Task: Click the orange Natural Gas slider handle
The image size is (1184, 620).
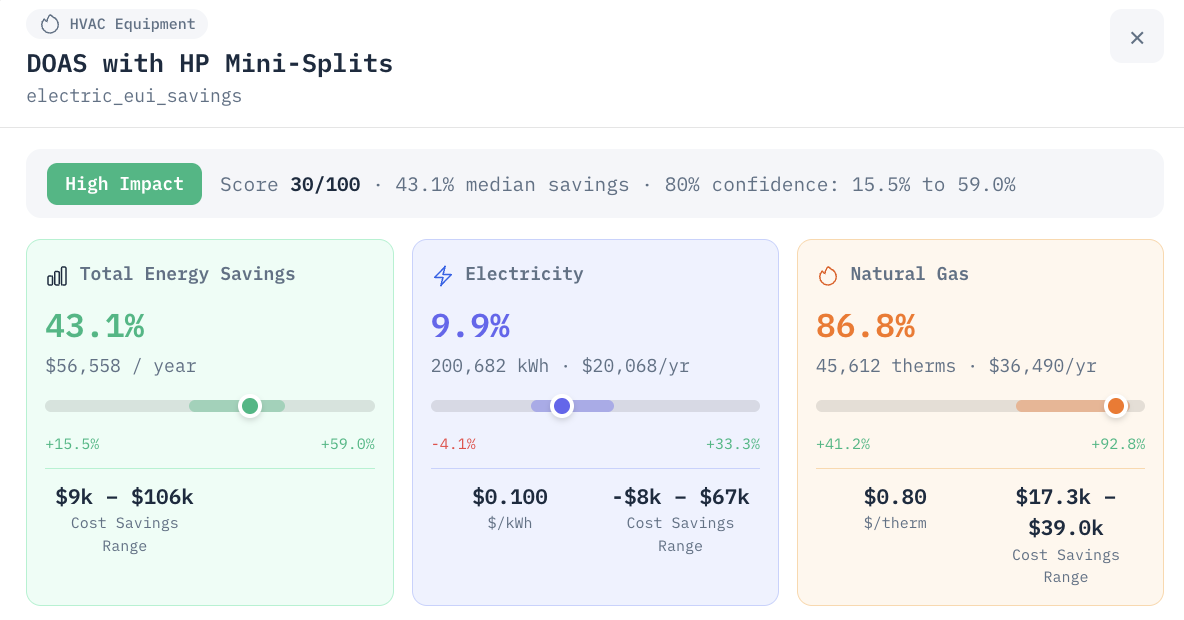Action: [1115, 406]
